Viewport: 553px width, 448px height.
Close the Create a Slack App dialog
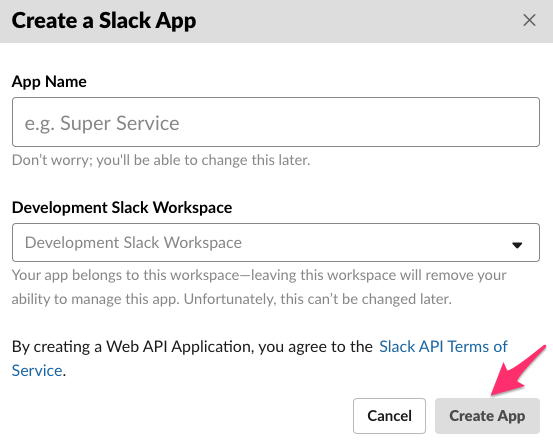[529, 20]
